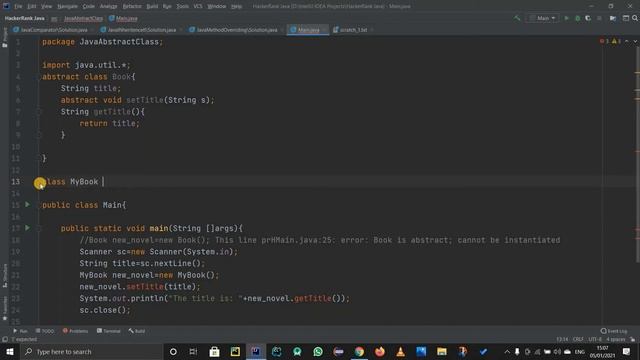Image resolution: width=640 pixels, height=360 pixels.
Task: Open the Main run configuration dropdown
Action: (542, 18)
